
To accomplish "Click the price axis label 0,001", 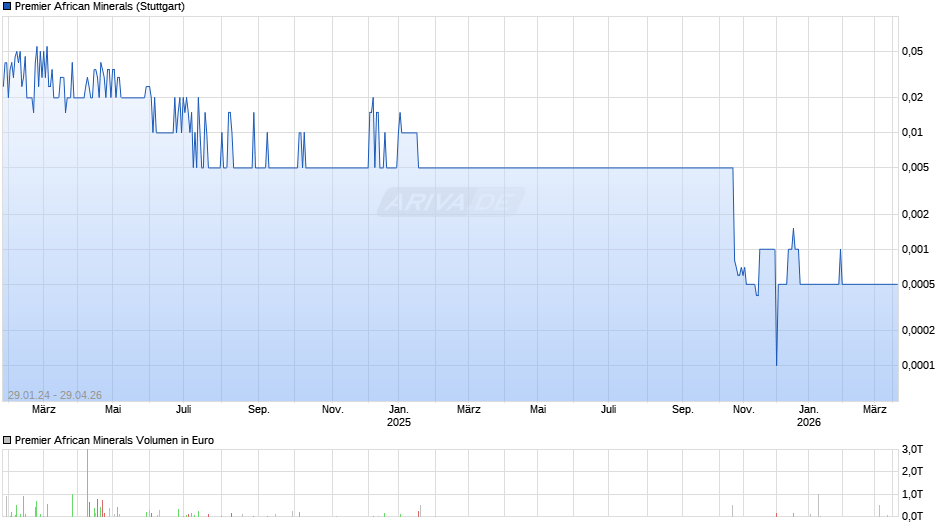I will tap(915, 250).
